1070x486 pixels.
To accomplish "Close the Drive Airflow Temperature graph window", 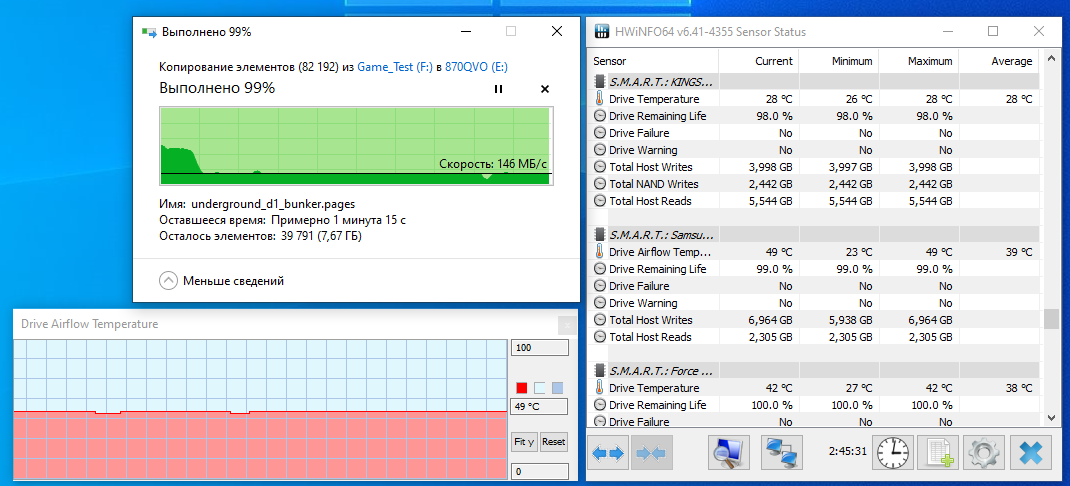I will click(566, 325).
